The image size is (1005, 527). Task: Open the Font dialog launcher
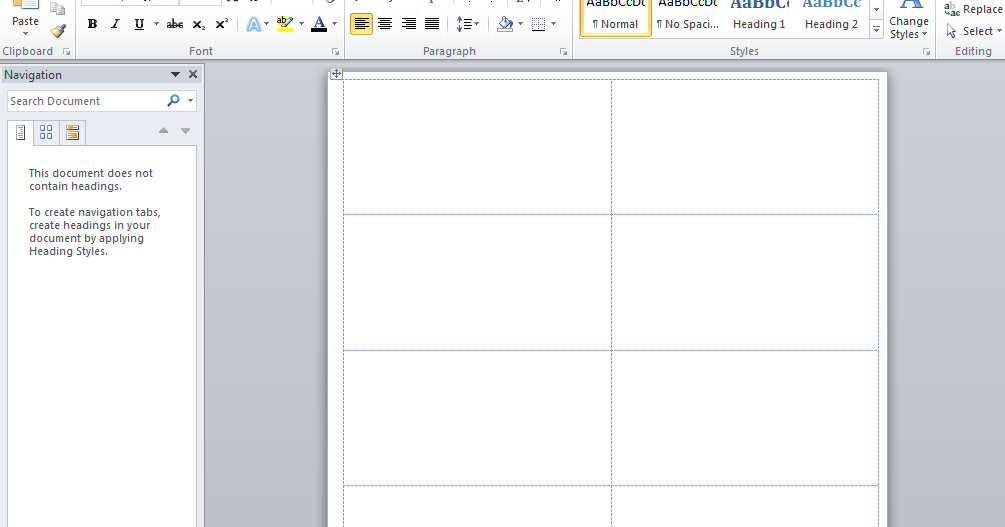point(335,51)
